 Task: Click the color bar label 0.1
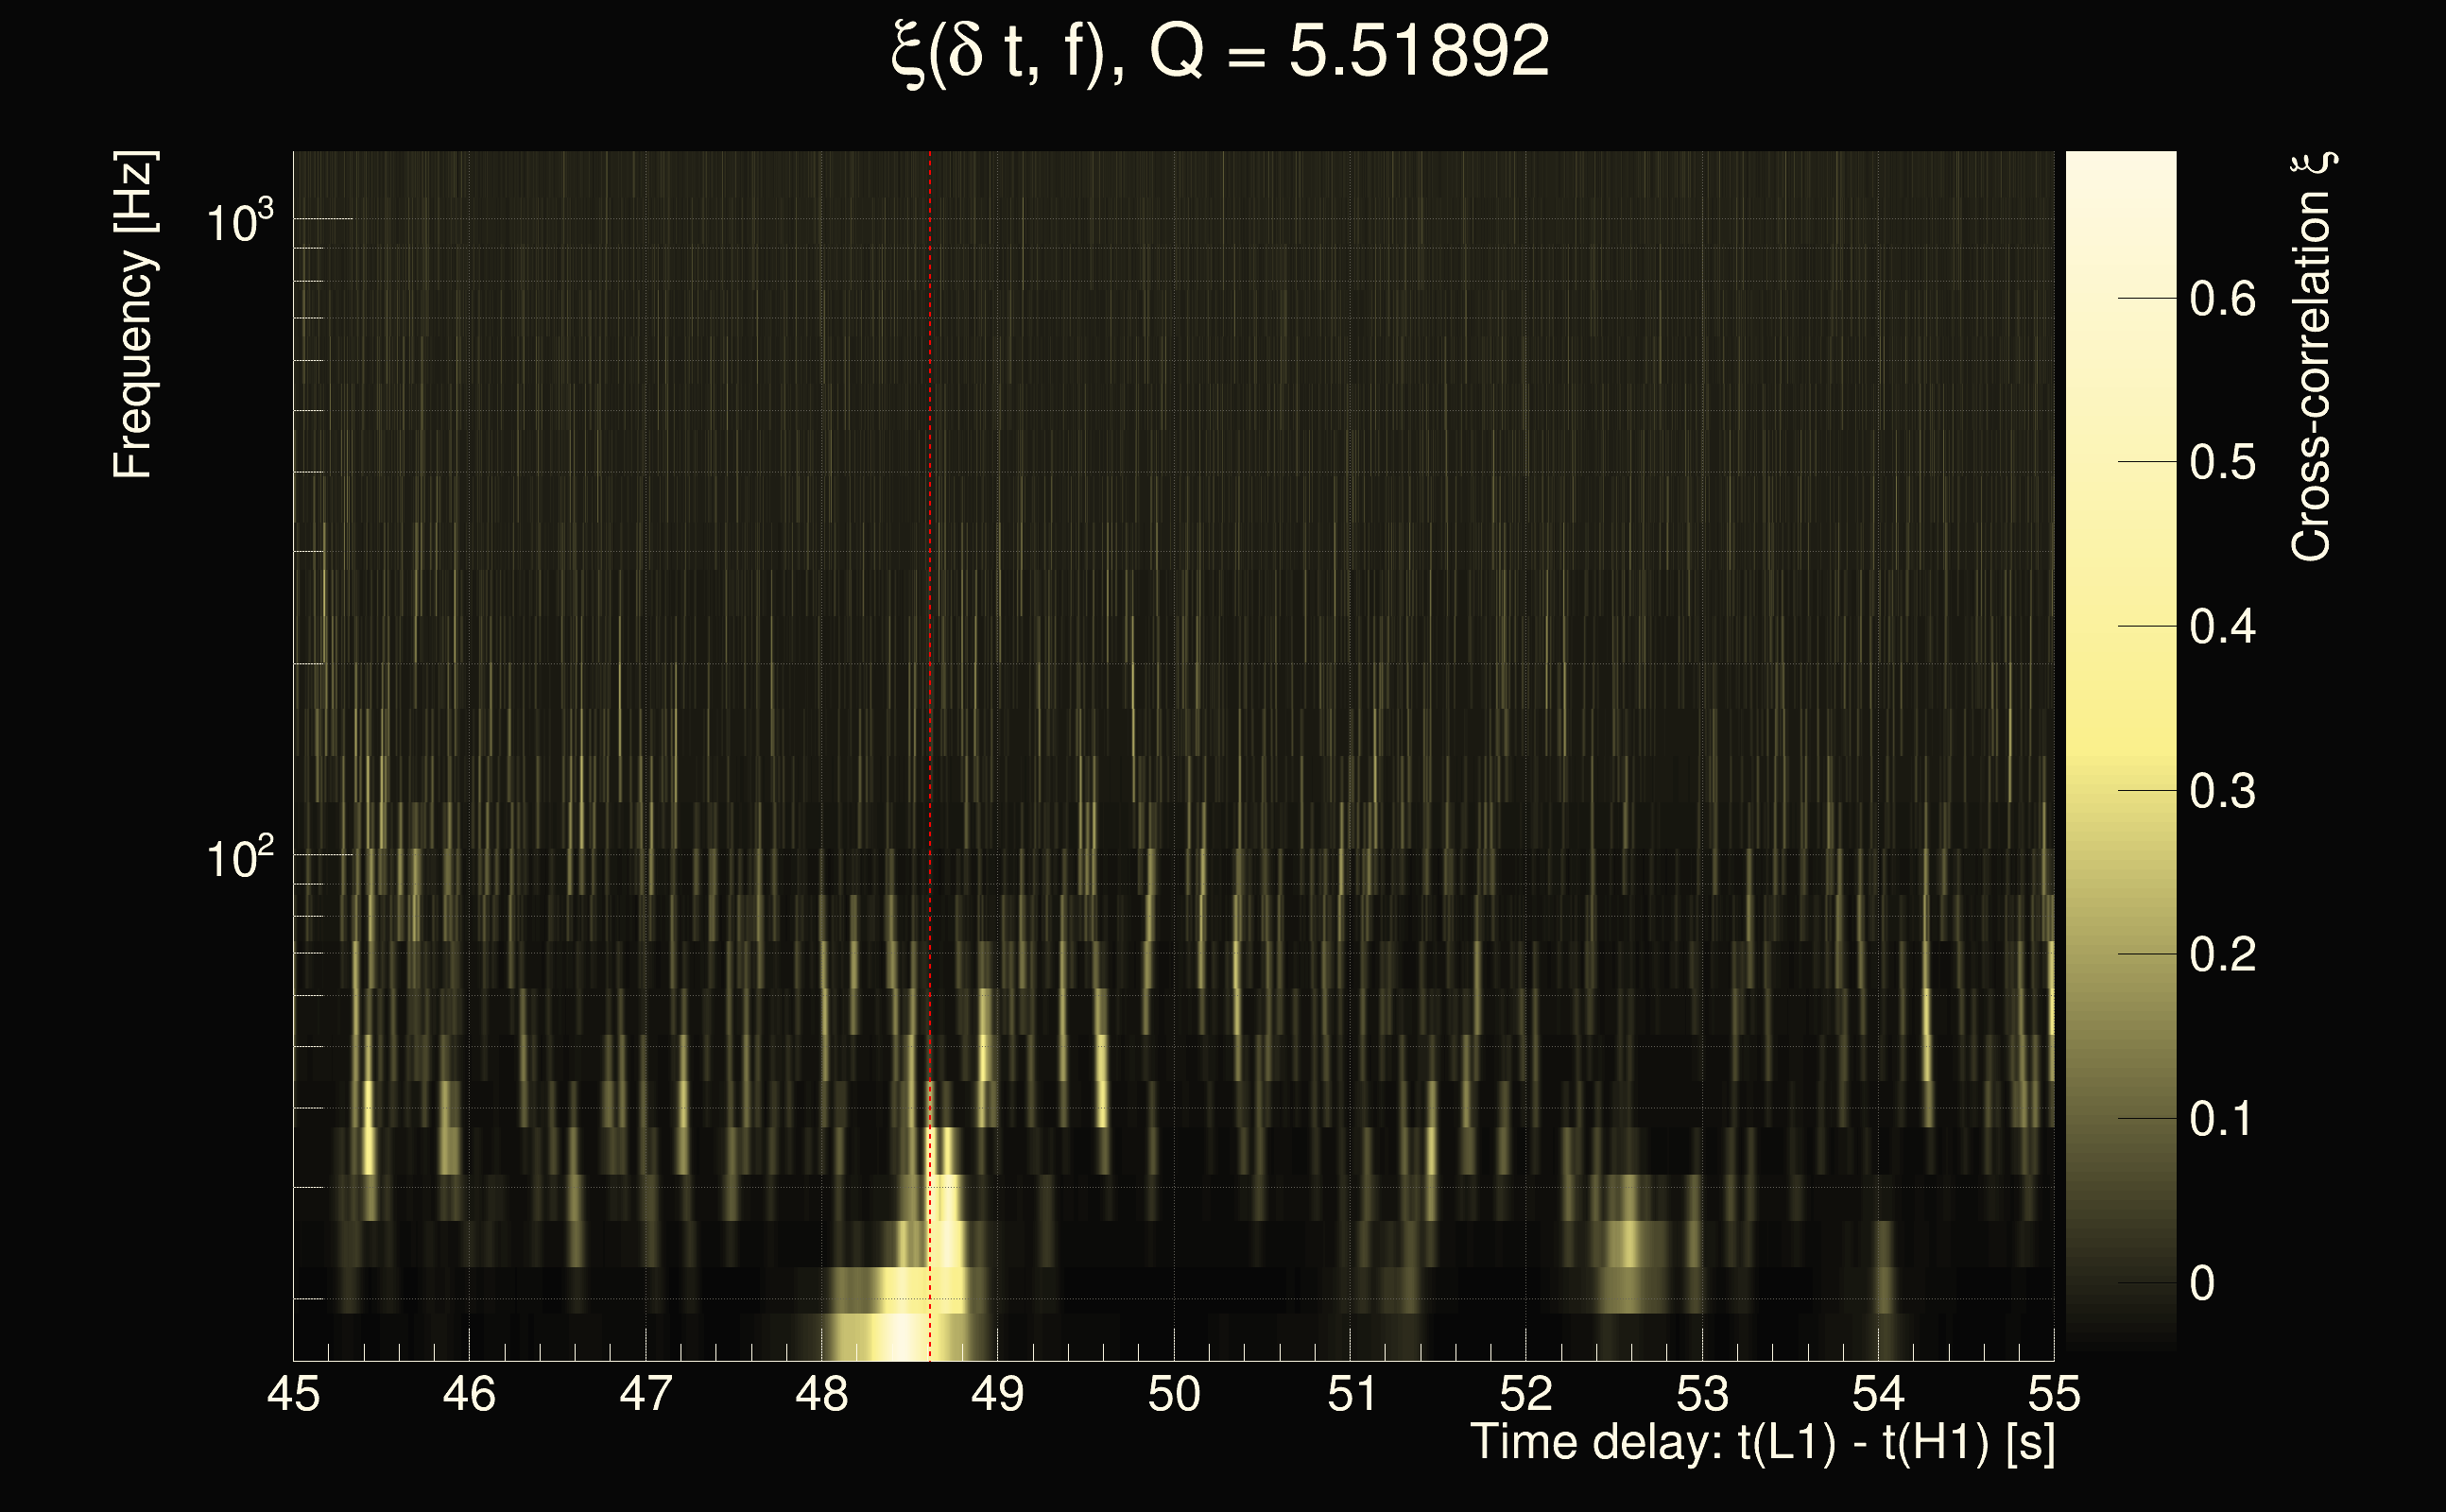(x=2222, y=1119)
